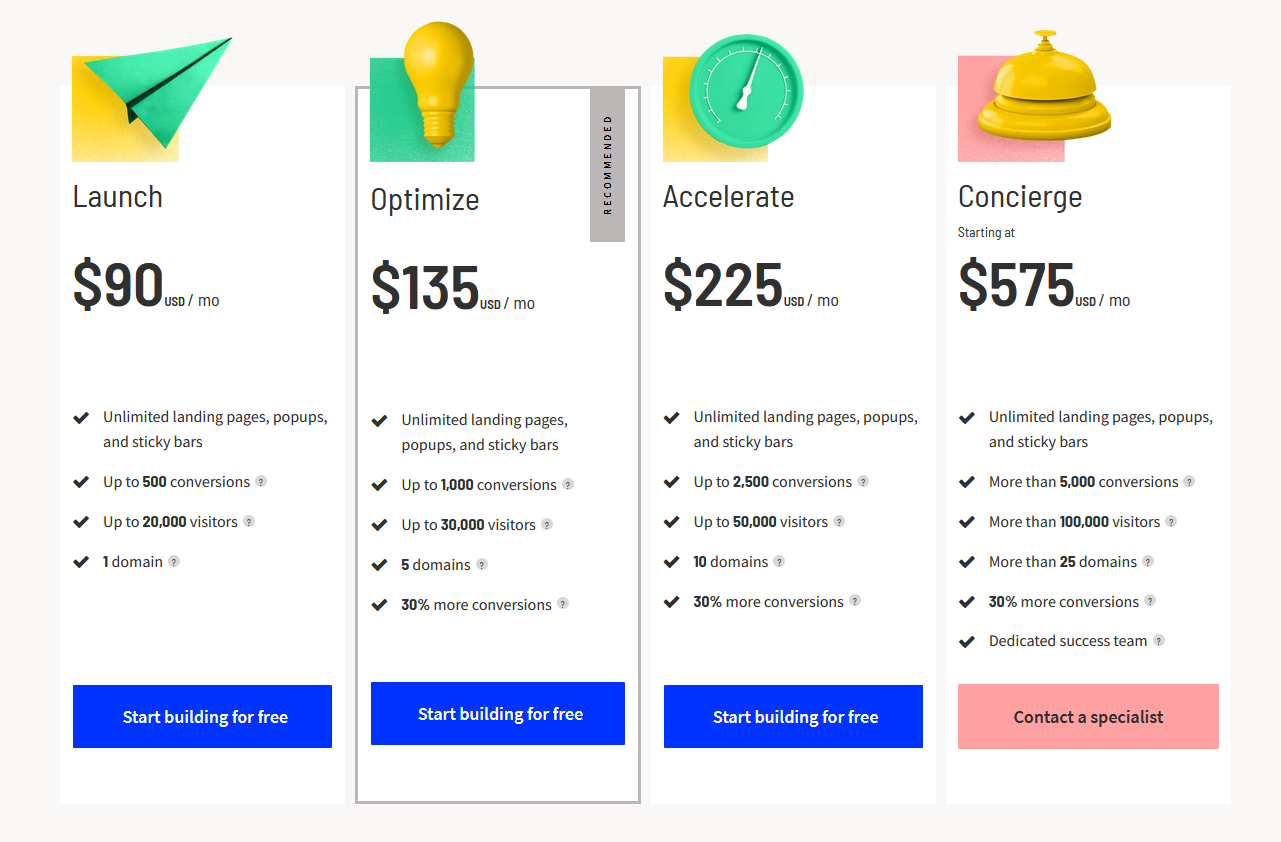Select the Concierge plan title
This screenshot has height=842, width=1281.
tap(1020, 197)
